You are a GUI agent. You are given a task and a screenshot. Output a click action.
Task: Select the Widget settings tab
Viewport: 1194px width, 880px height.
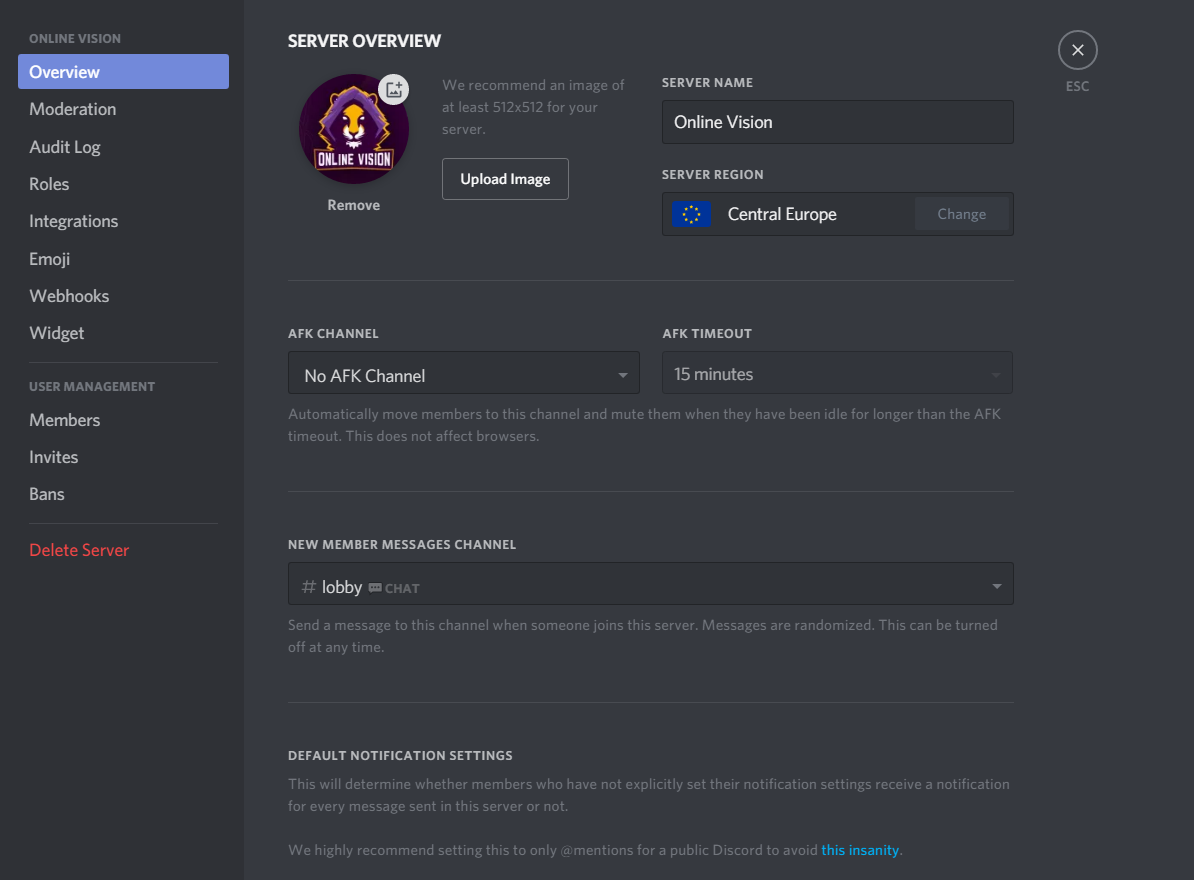57,333
